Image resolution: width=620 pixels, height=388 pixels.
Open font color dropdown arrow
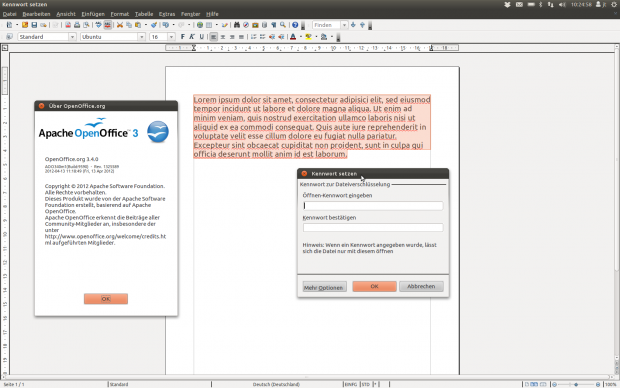301,37
